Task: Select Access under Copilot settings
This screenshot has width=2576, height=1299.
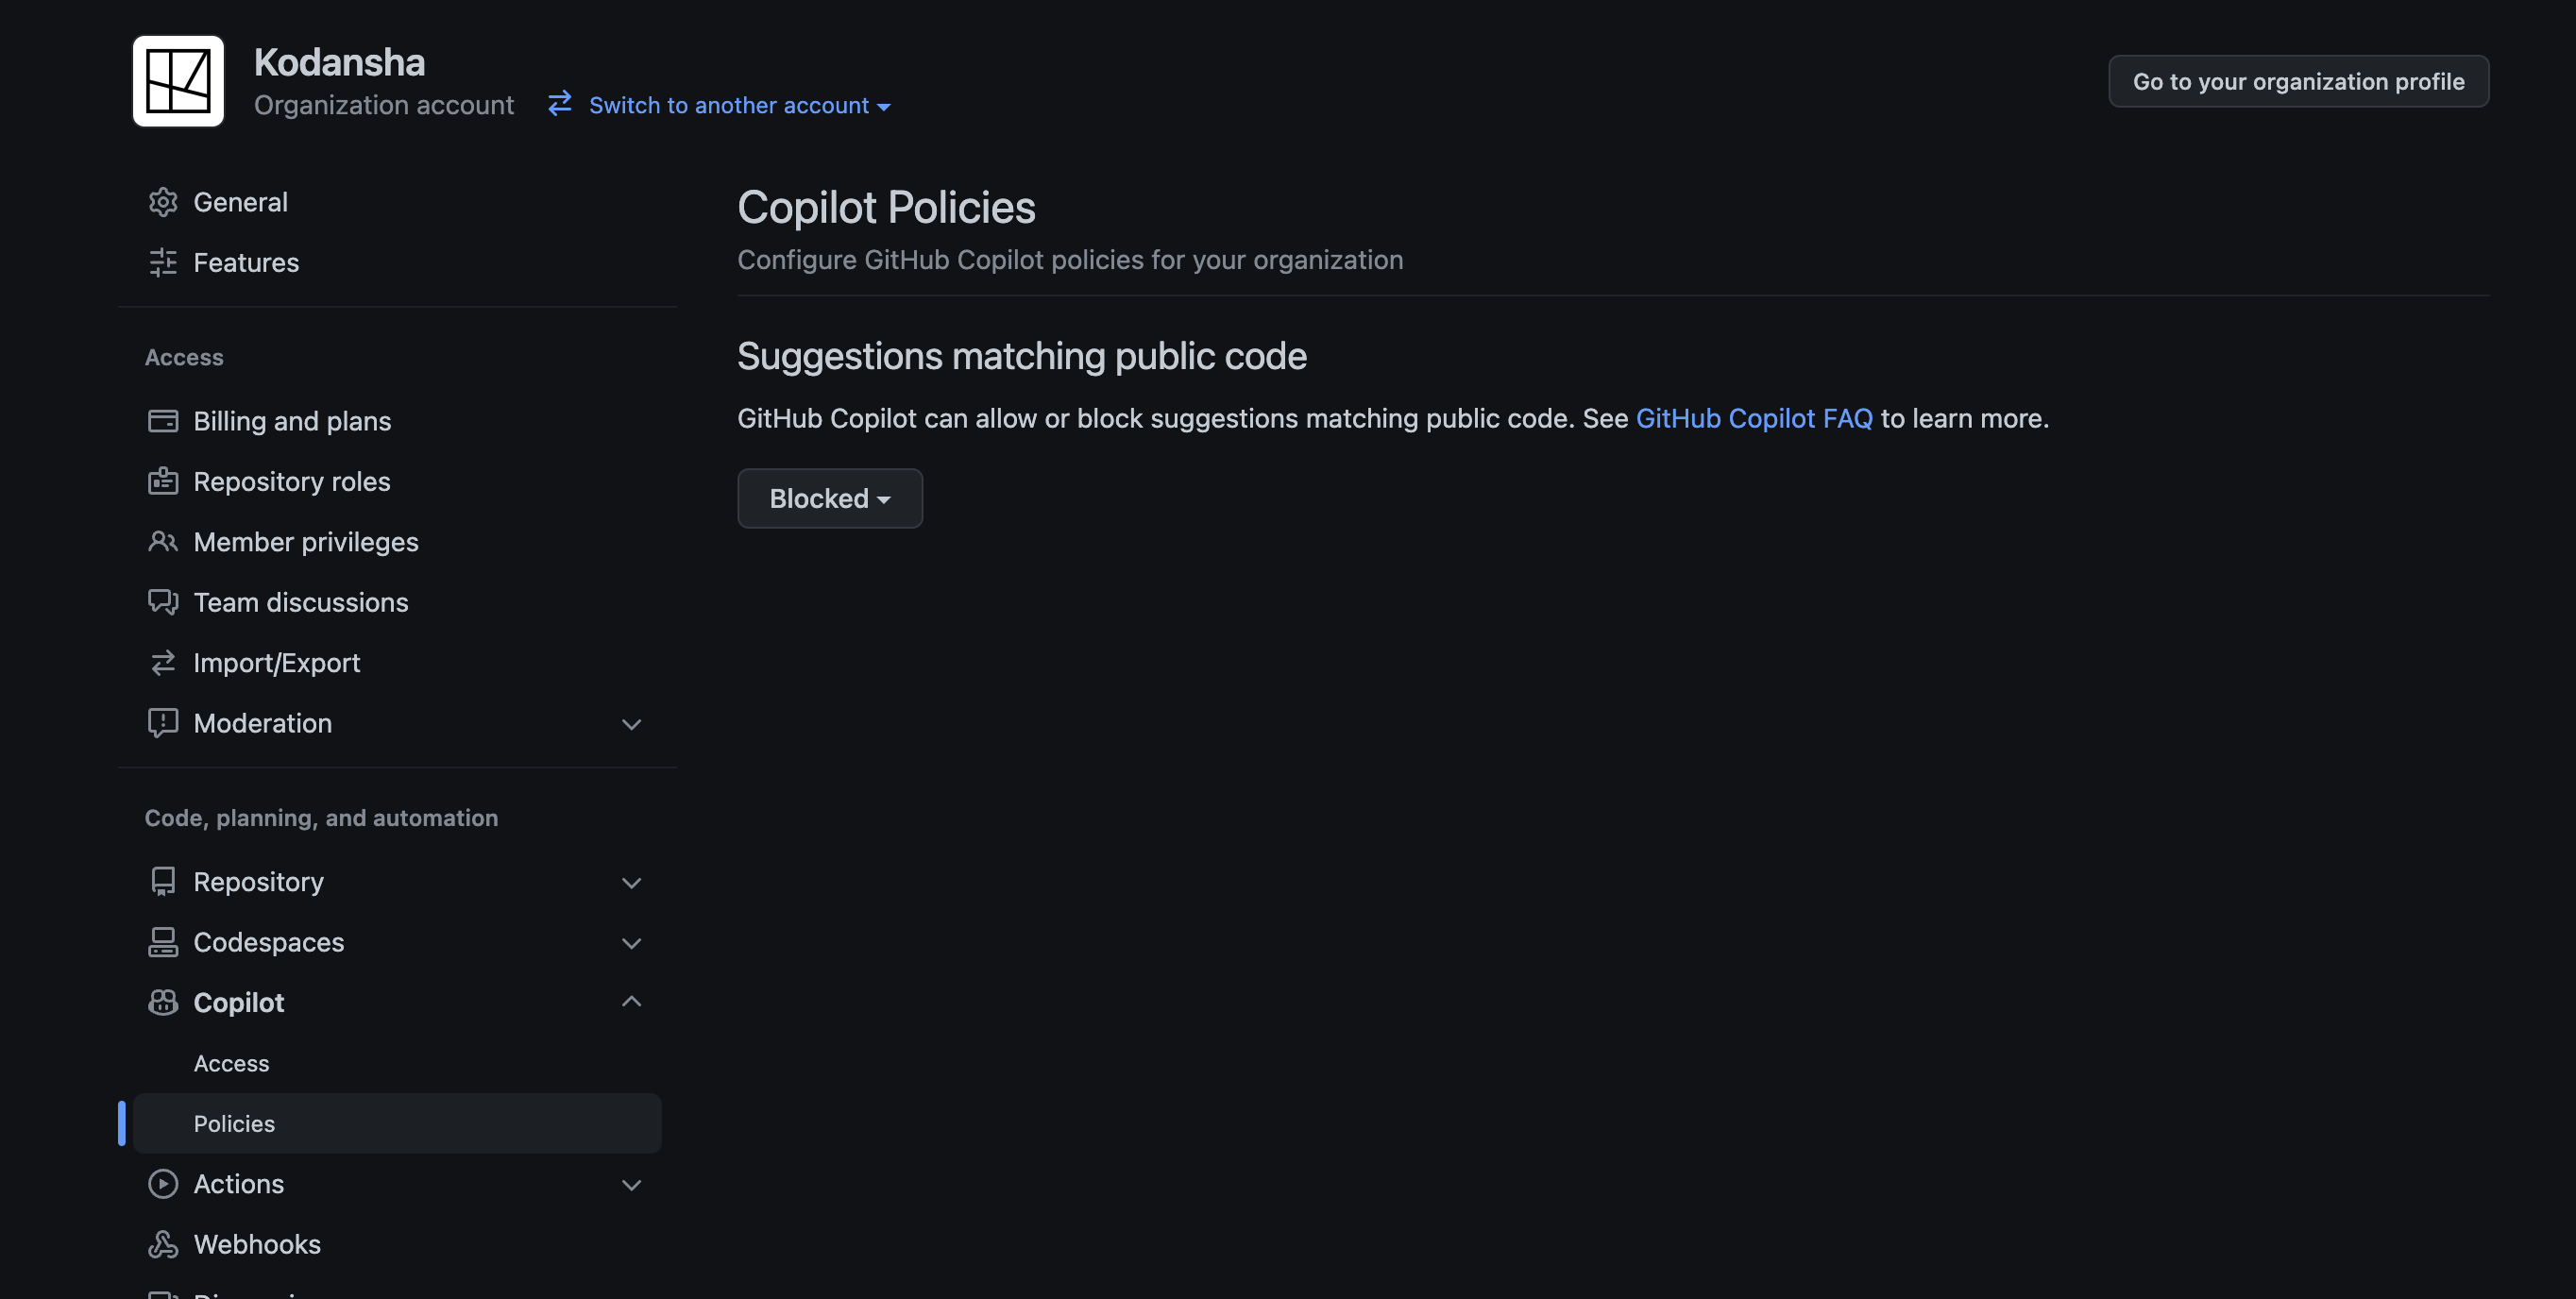Action: 231,1063
